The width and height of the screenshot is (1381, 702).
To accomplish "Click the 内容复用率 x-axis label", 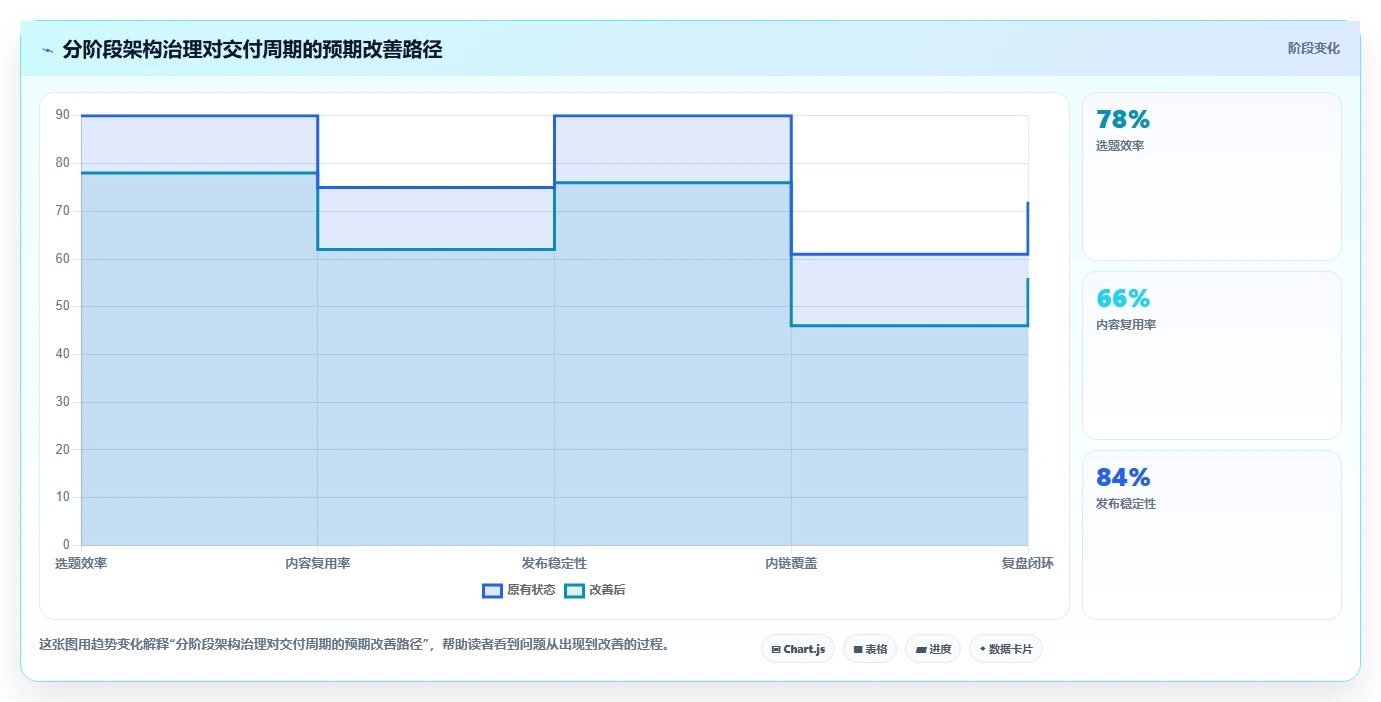I will pyautogui.click(x=318, y=564).
